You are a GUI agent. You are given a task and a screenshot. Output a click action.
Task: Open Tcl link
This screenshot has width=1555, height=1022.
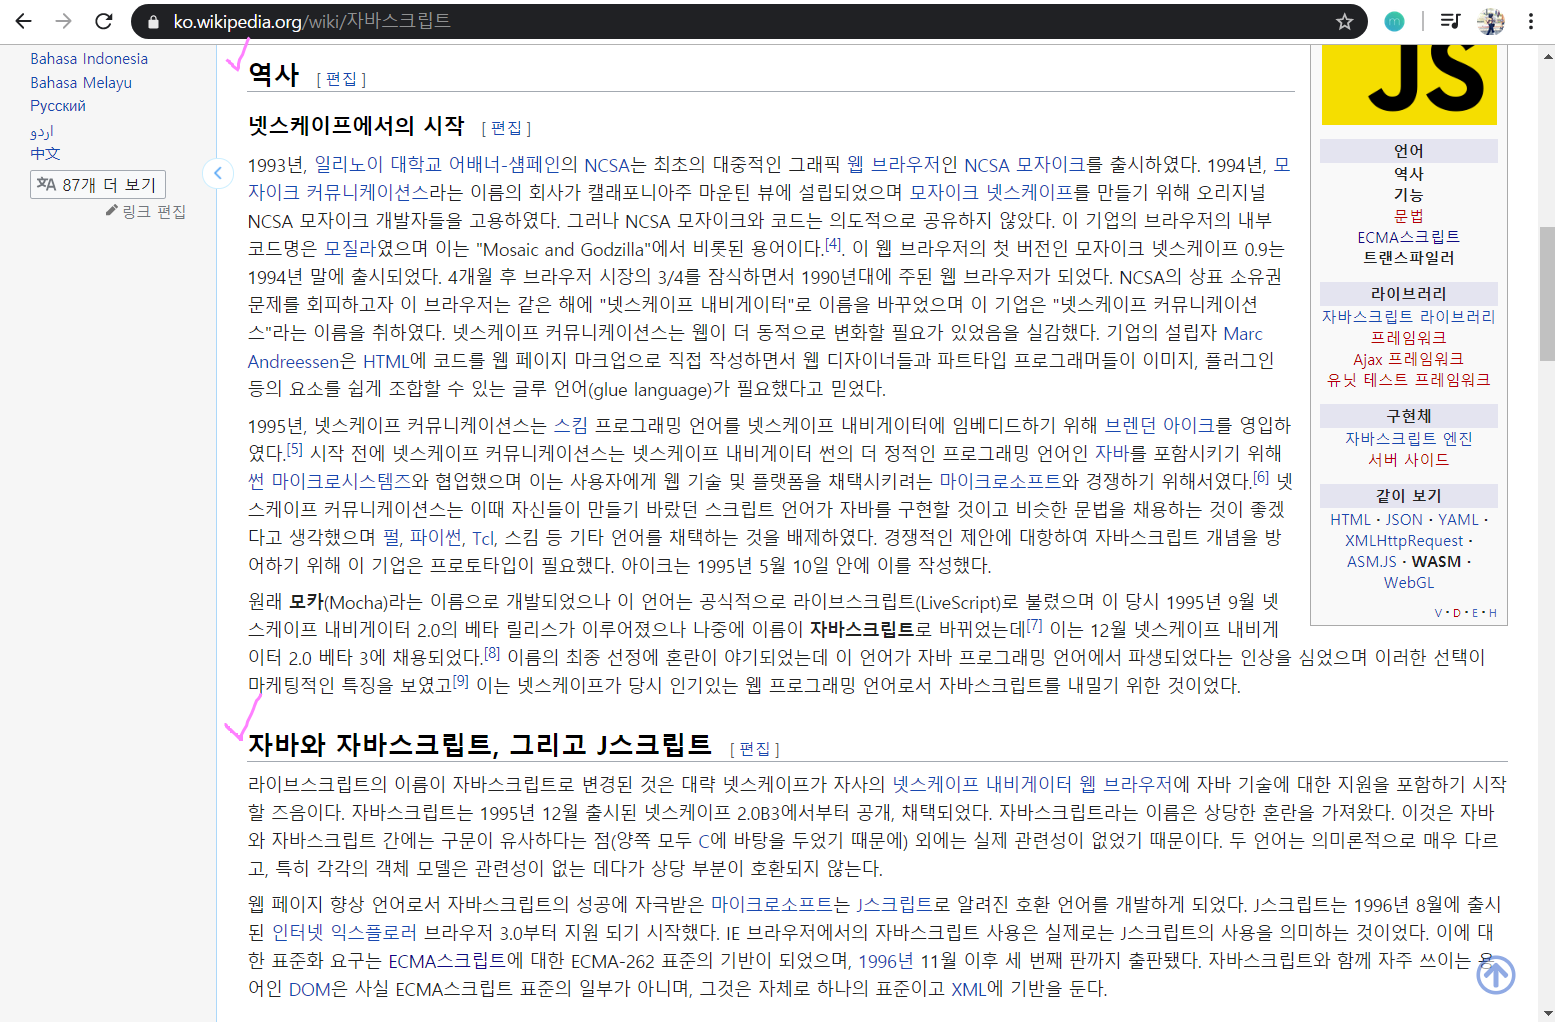[x=483, y=537]
